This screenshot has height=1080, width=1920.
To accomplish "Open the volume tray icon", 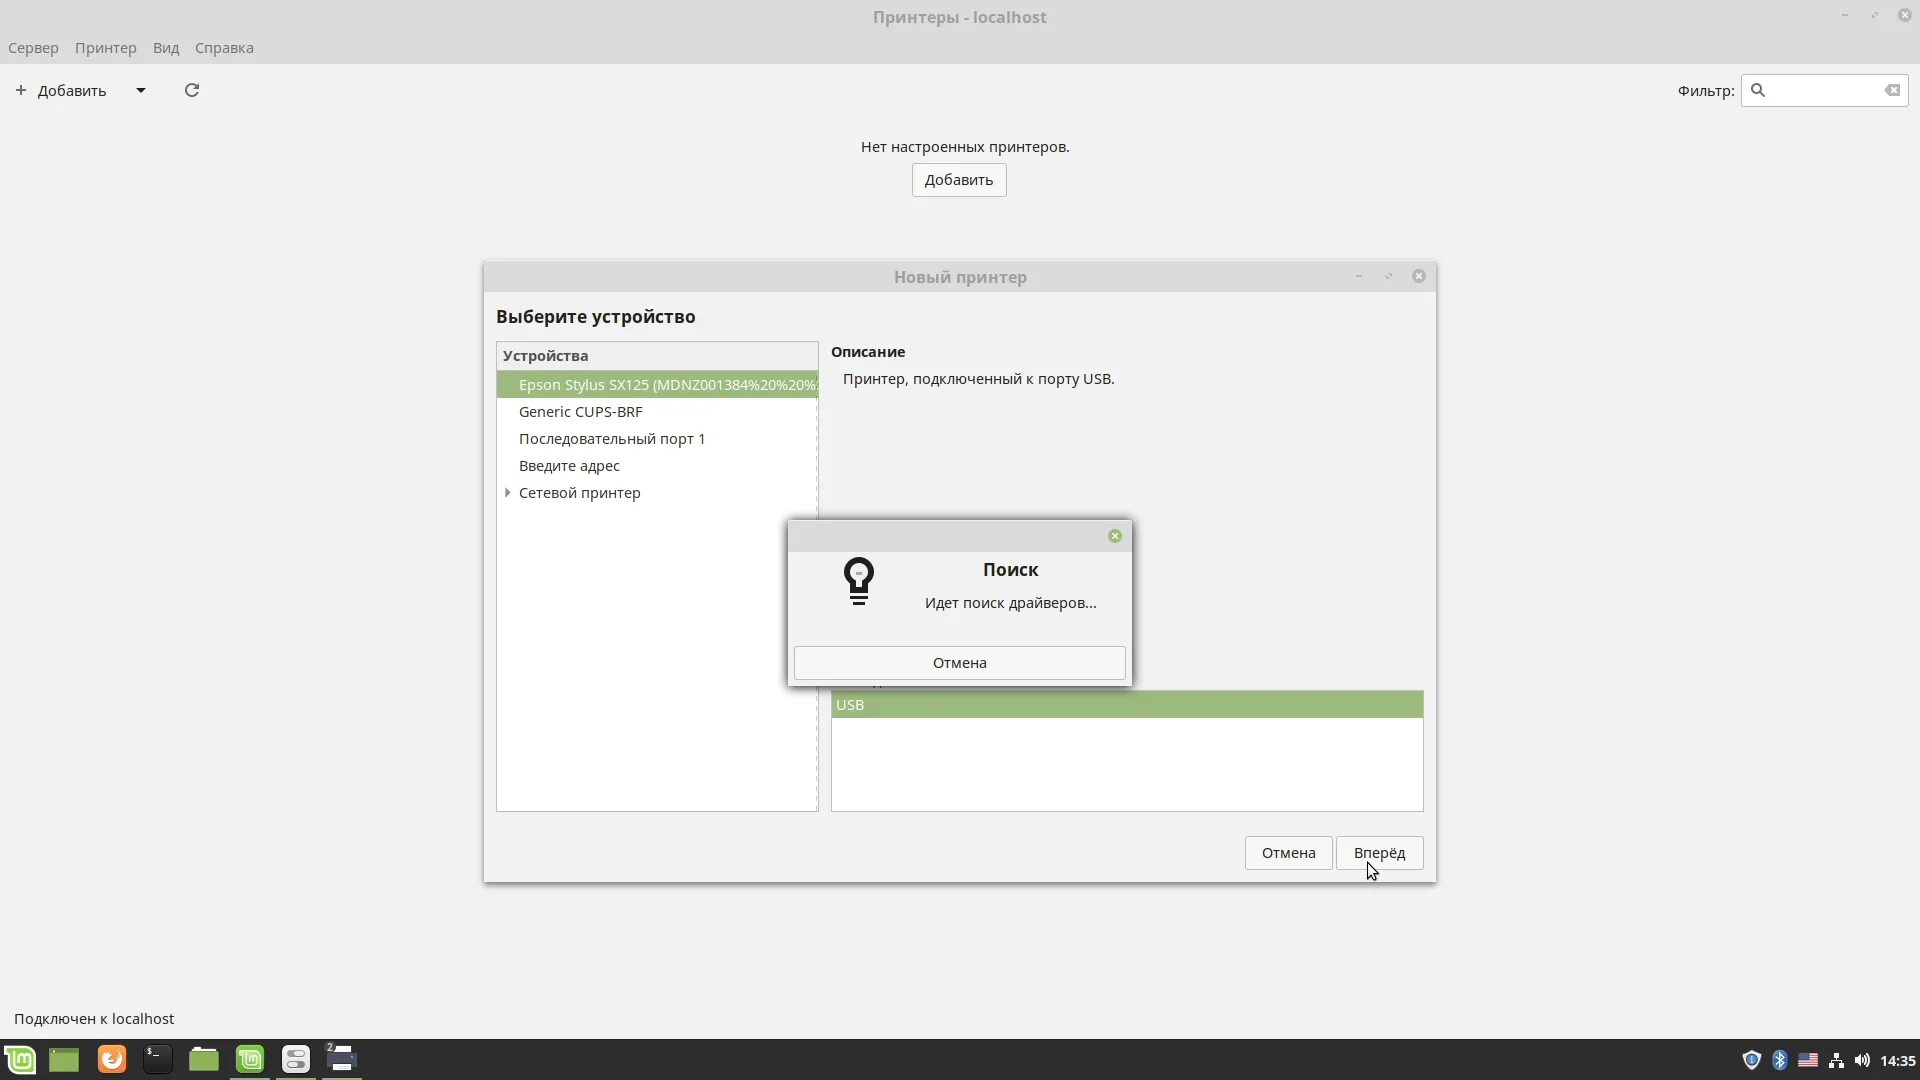I will pyautogui.click(x=1861, y=1060).
